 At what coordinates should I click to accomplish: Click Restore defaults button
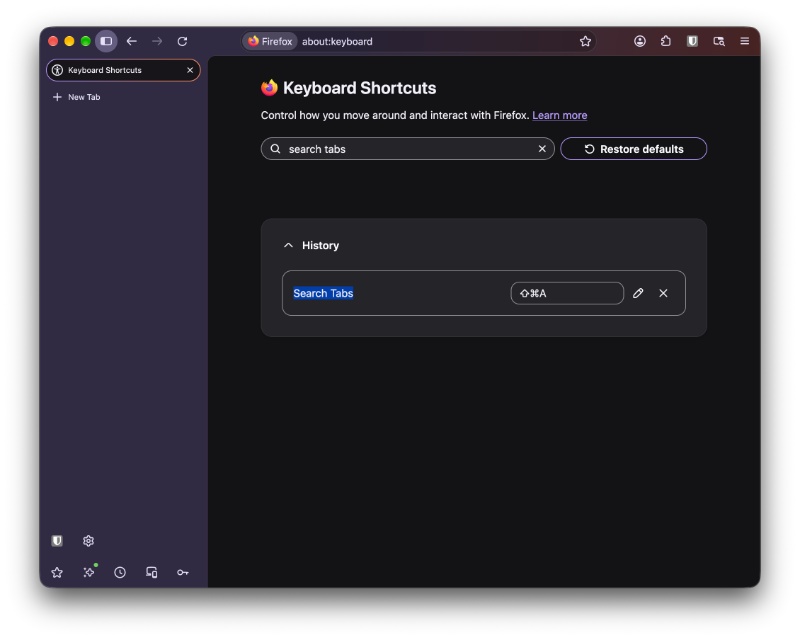click(x=634, y=149)
